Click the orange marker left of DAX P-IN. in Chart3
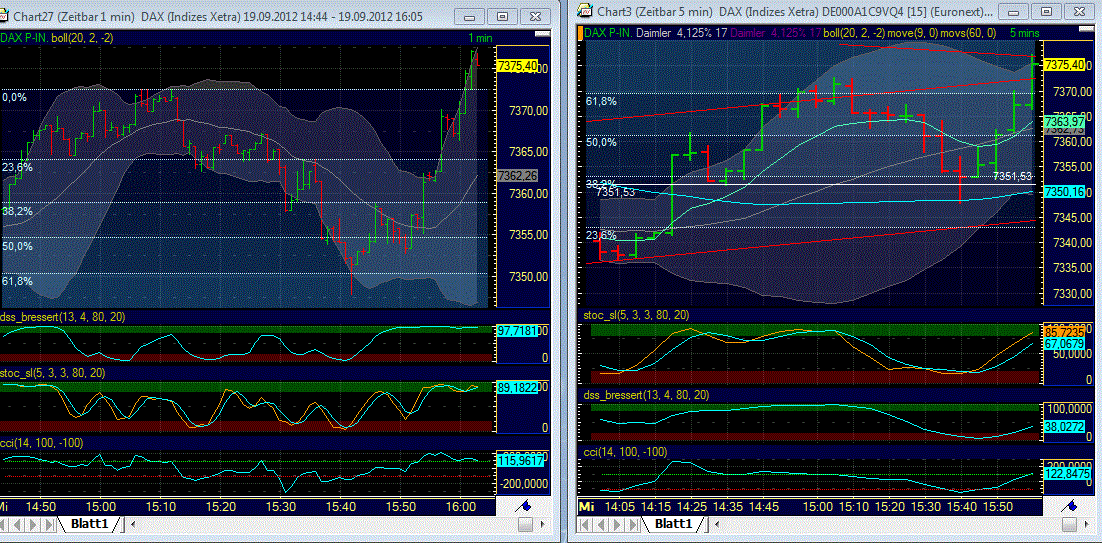This screenshot has height=543, width=1102. [583, 32]
